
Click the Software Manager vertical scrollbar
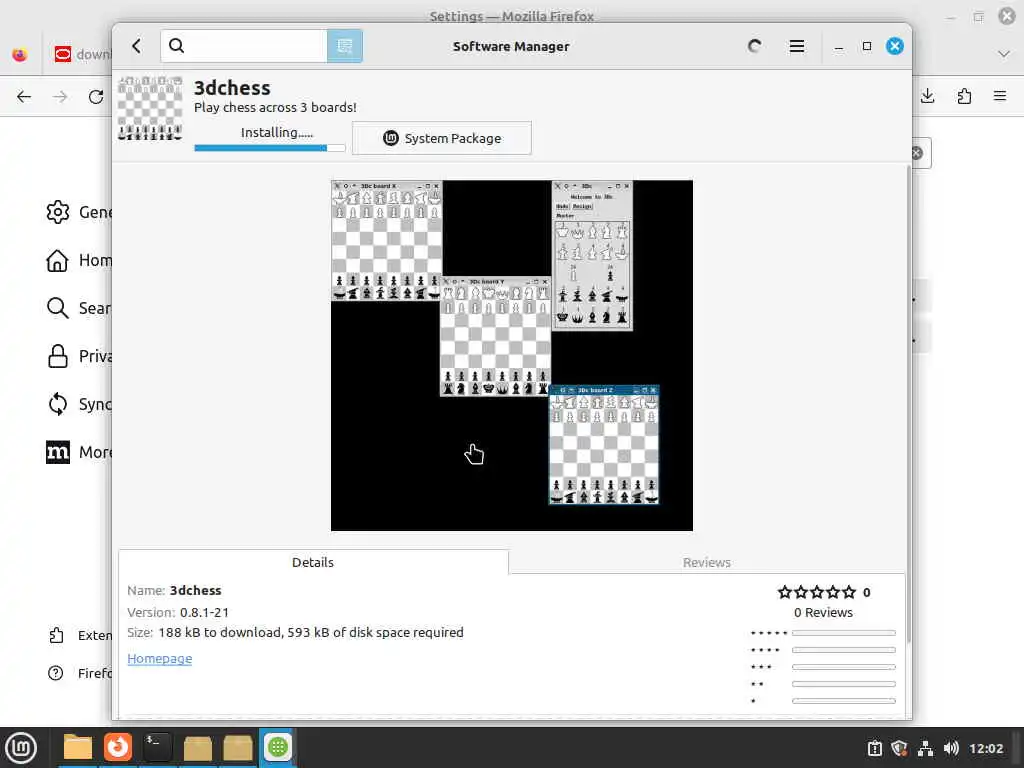908,405
